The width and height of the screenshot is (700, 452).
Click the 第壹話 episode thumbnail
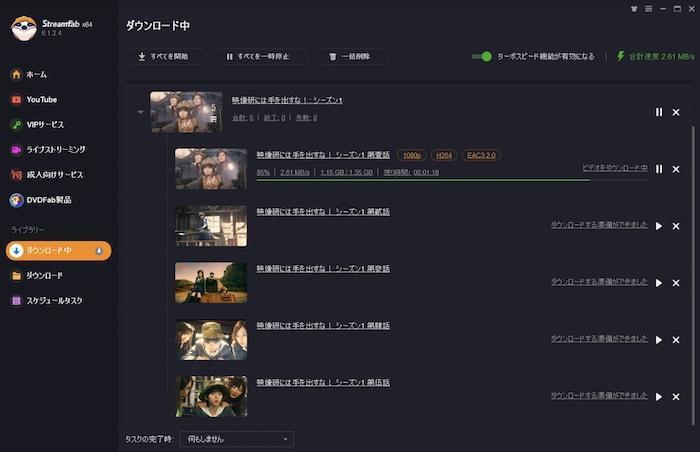point(211,169)
